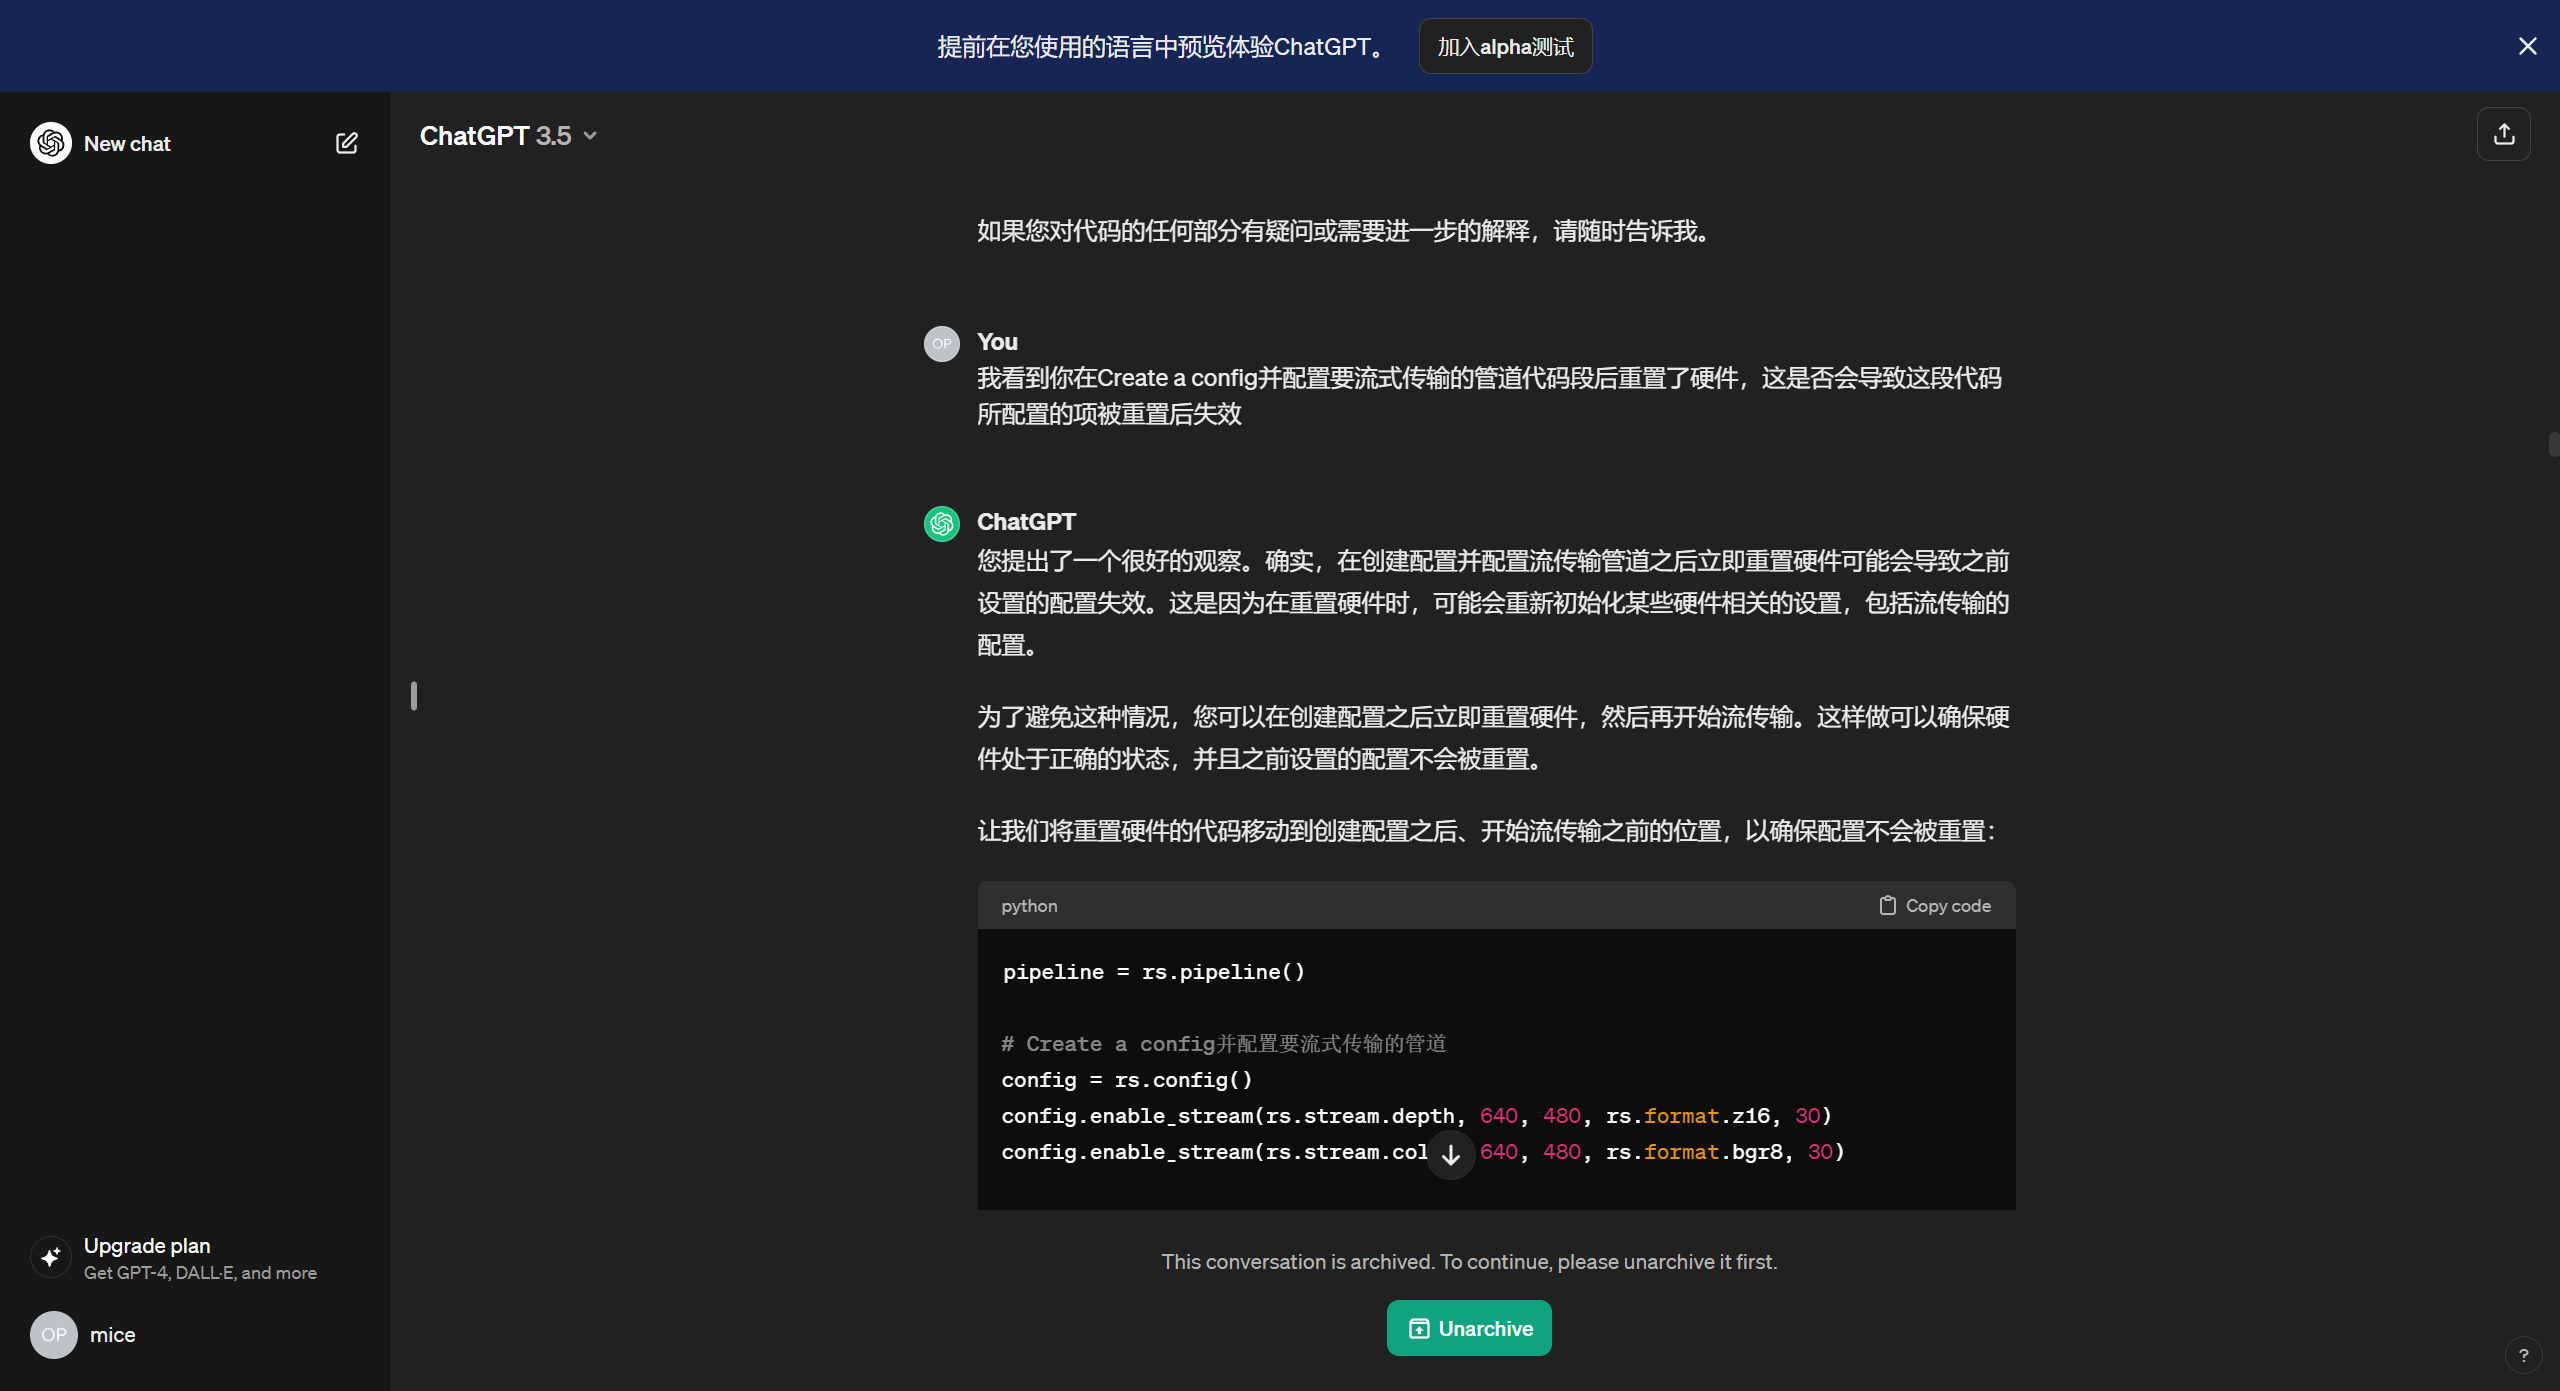This screenshot has height=1391, width=2560.
Task: Click the Upgrade plan sparkle icon
Action: pos(51,1257)
